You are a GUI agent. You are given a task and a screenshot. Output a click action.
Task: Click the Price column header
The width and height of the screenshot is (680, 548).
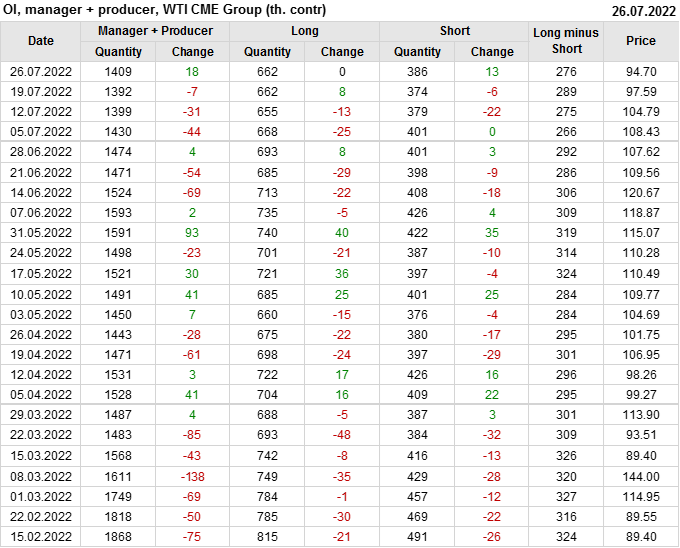pyautogui.click(x=641, y=41)
